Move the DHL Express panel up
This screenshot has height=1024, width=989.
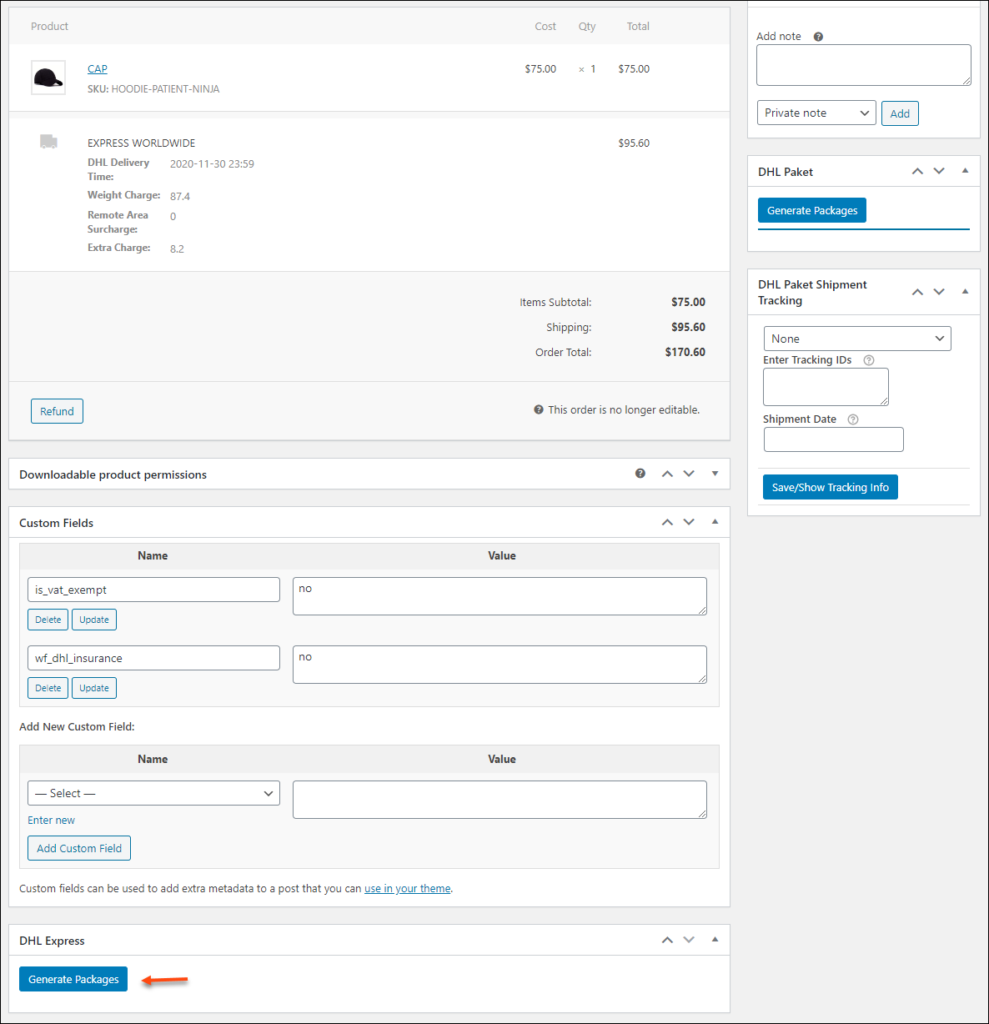(x=667, y=940)
